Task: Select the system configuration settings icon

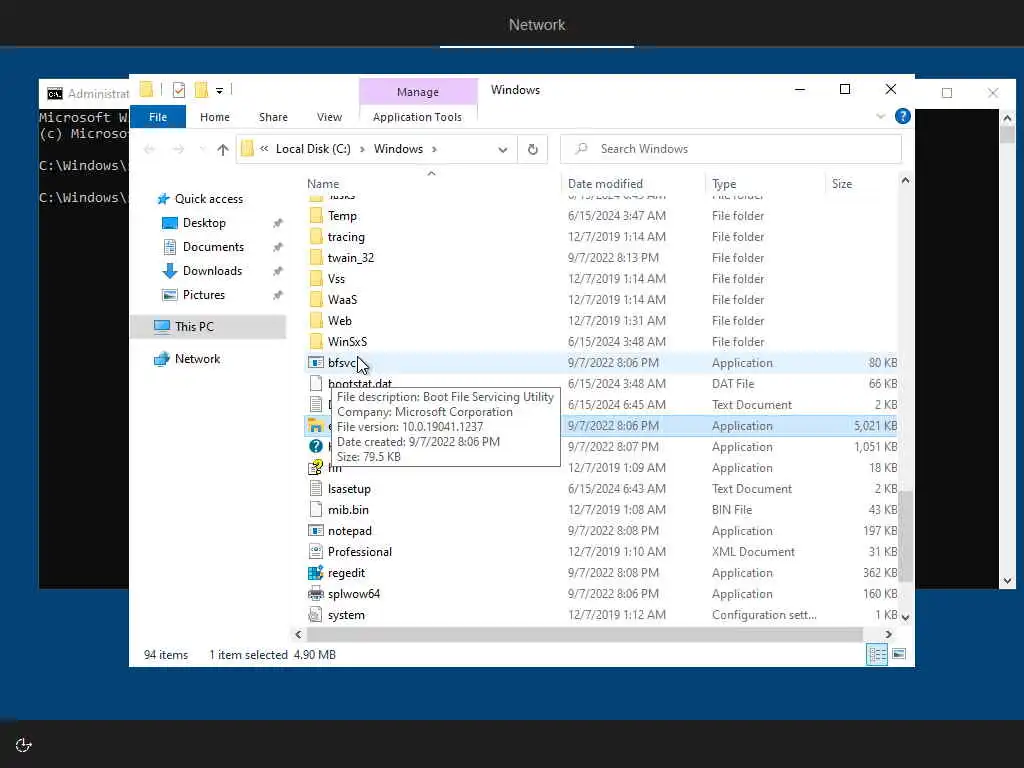Action: (316, 615)
